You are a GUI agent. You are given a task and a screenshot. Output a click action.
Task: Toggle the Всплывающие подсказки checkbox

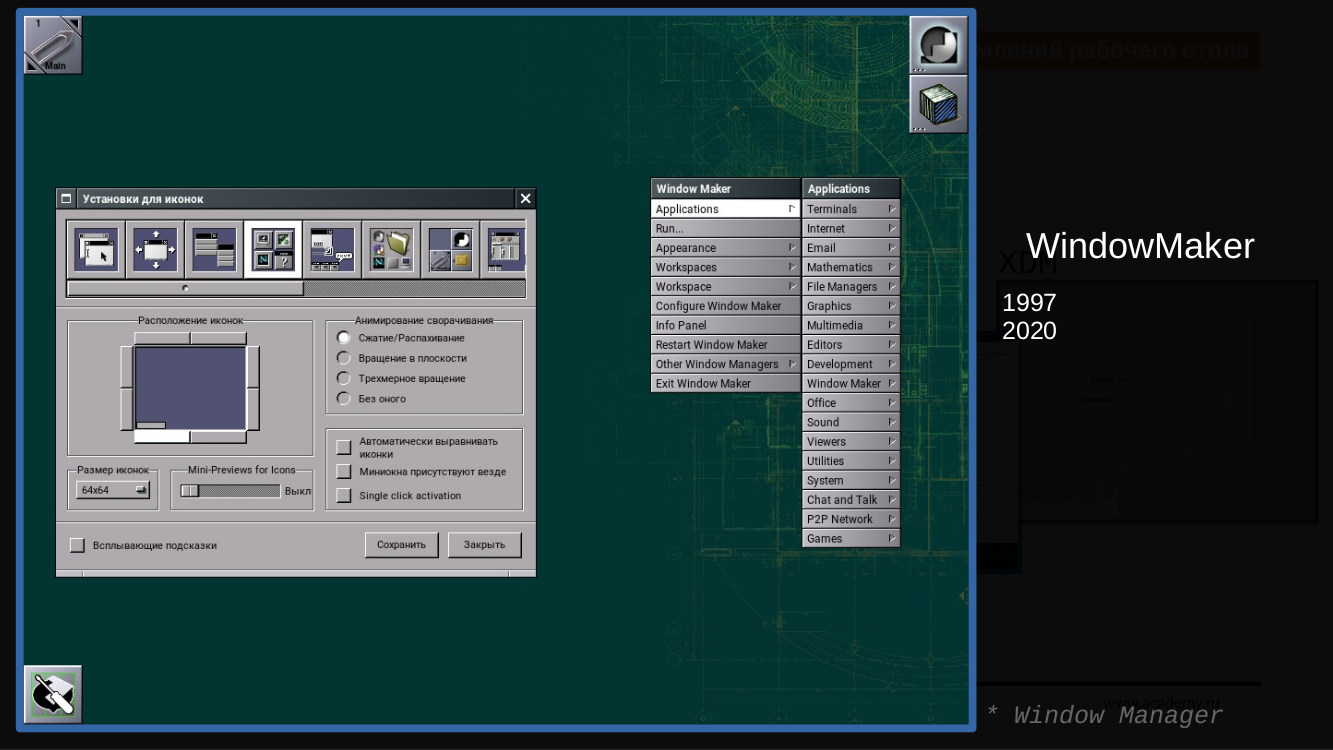[x=77, y=545]
